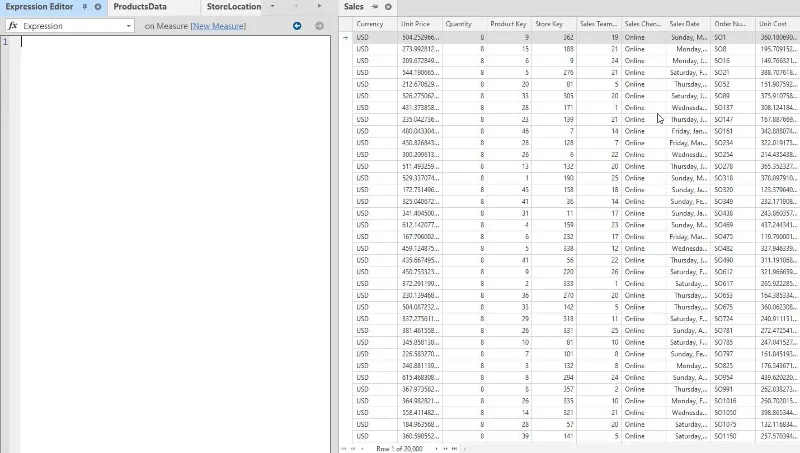The width and height of the screenshot is (800, 453).
Task: Pin the Sales preview tab
Action: (x=375, y=7)
